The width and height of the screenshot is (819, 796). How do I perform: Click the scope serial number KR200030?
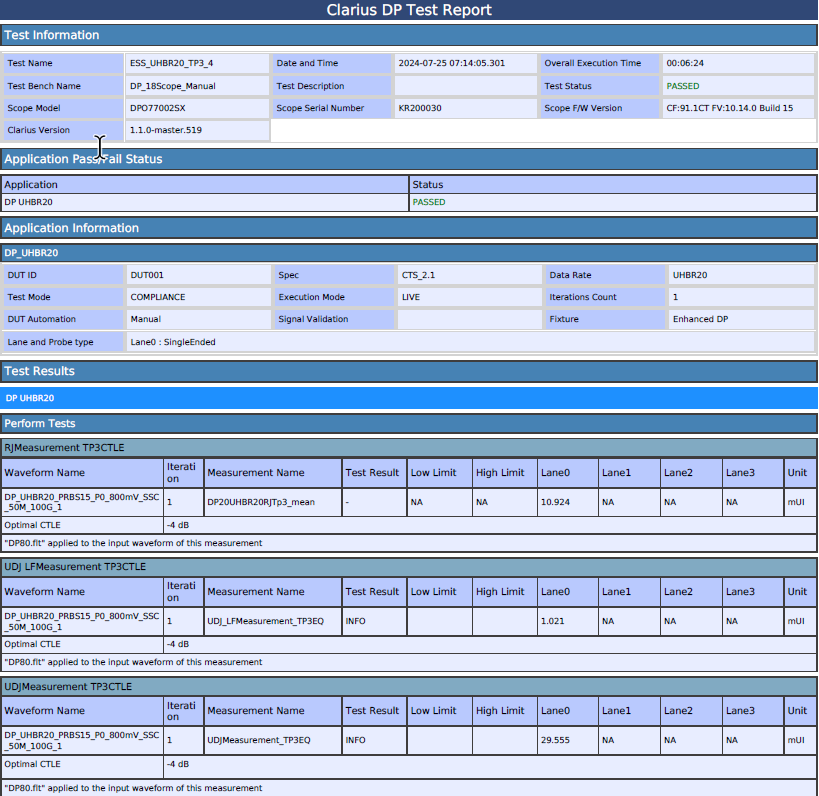pyautogui.click(x=420, y=108)
